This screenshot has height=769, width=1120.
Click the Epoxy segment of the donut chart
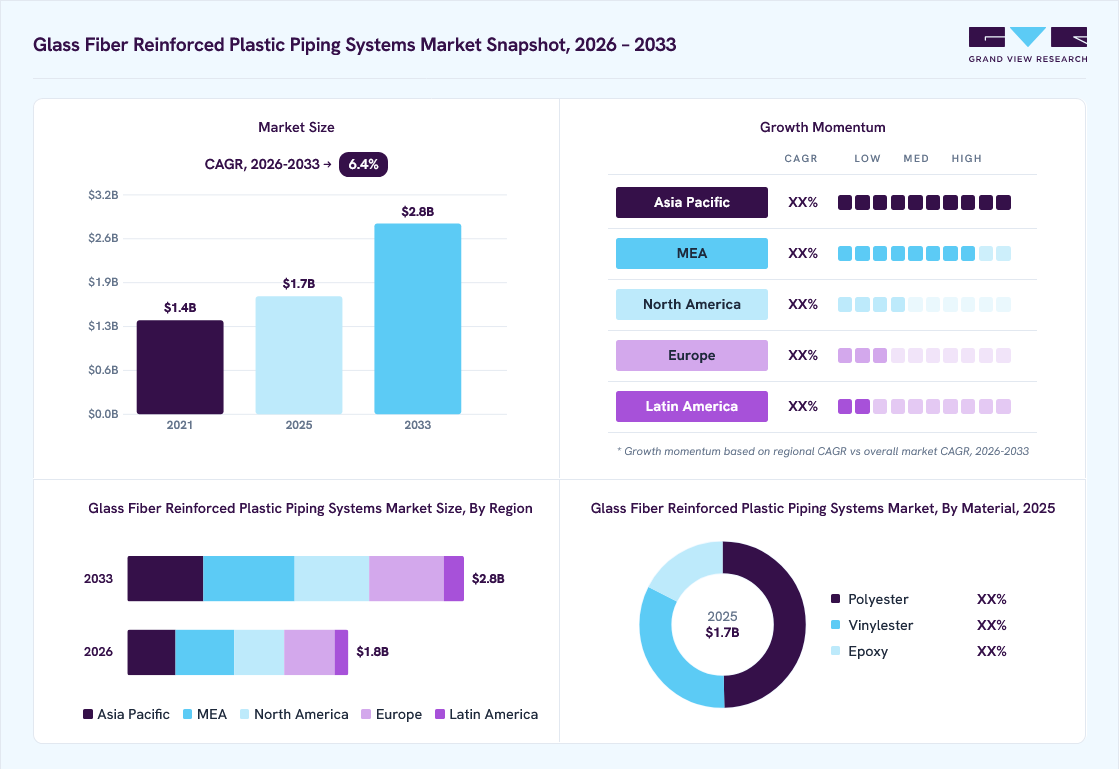point(686,568)
